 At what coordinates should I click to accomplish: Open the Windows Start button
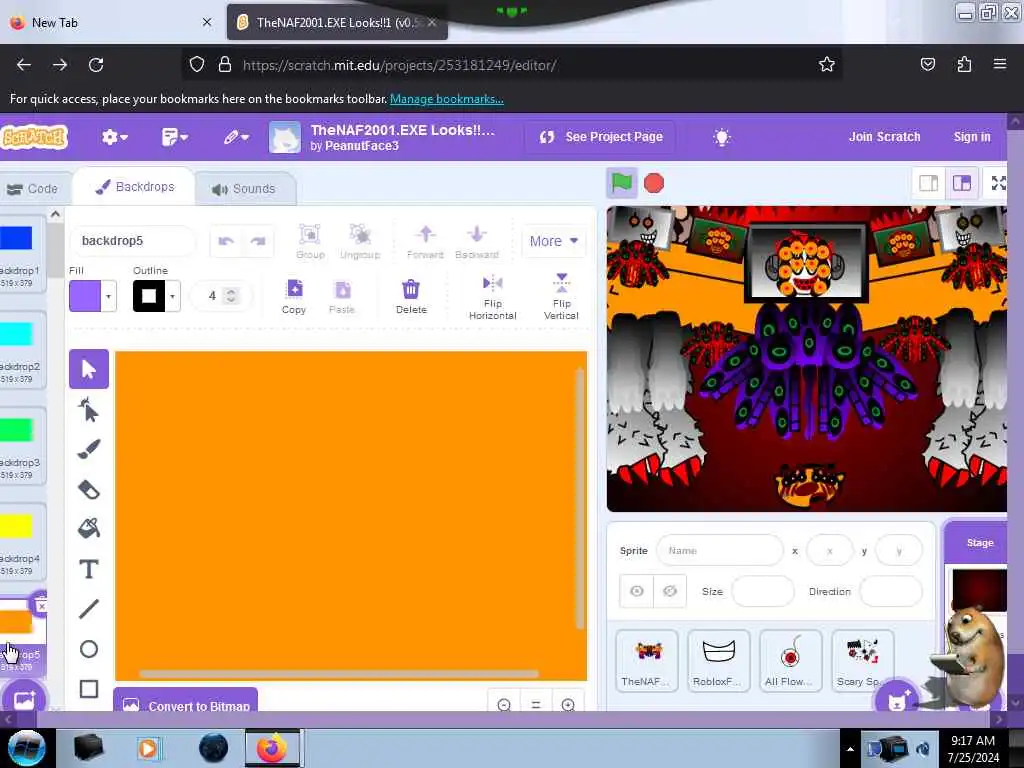[27, 748]
